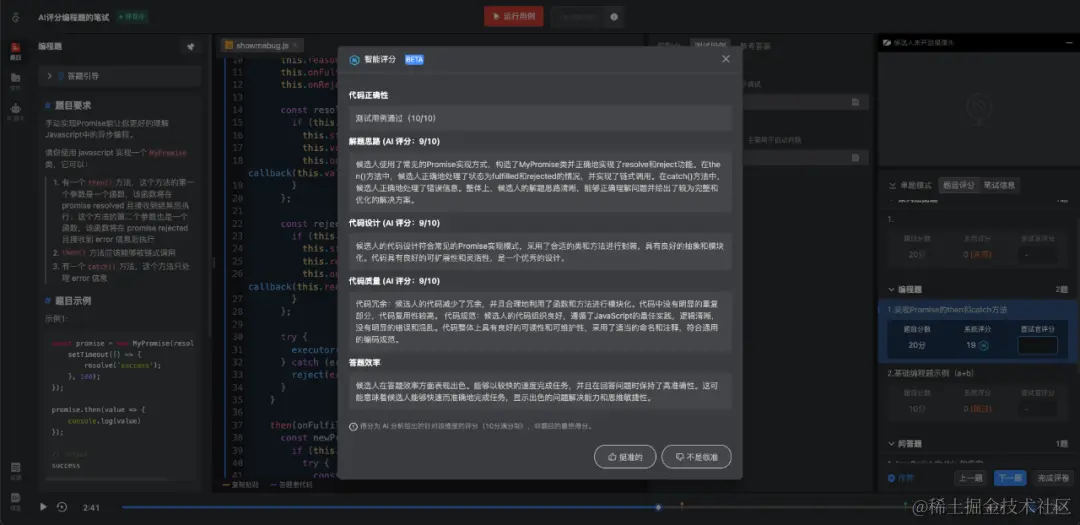Expand the 答题引导 section

(120, 76)
